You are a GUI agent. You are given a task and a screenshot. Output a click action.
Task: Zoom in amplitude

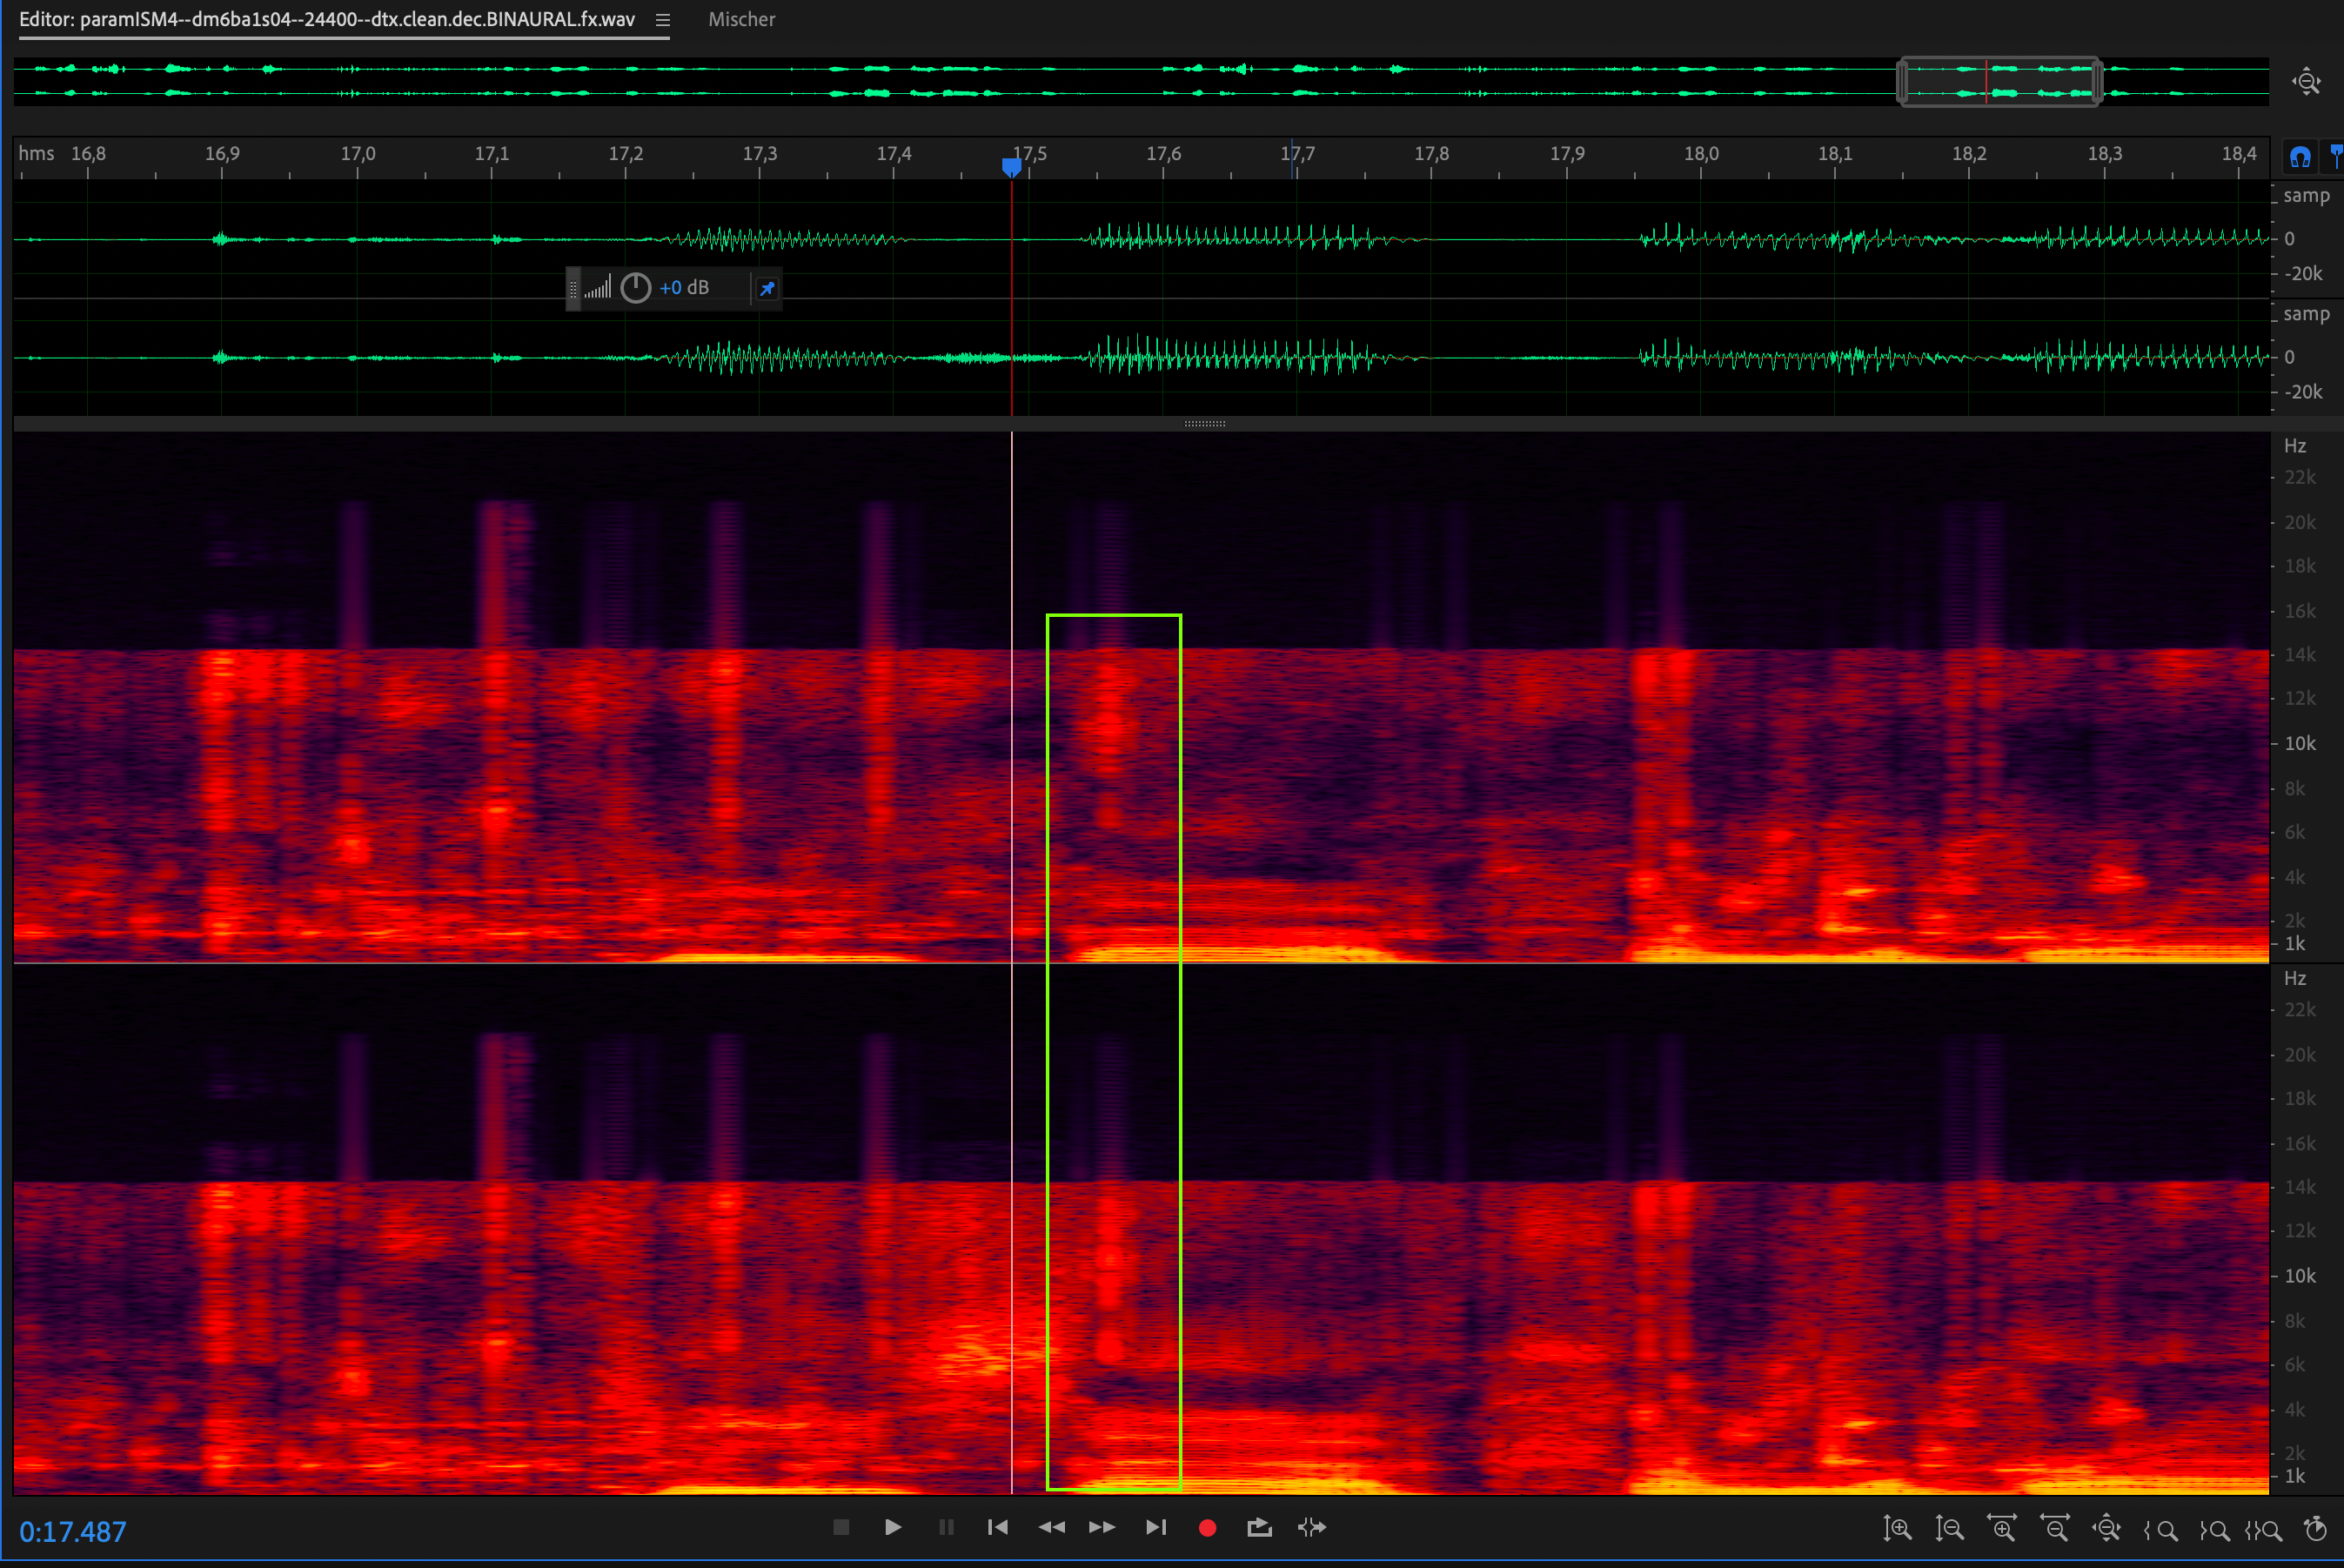point(1897,1529)
